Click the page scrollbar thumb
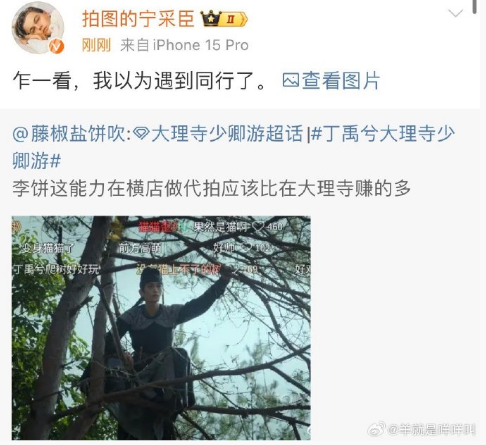Screen dimensions: 486x445 tap(474, 7)
